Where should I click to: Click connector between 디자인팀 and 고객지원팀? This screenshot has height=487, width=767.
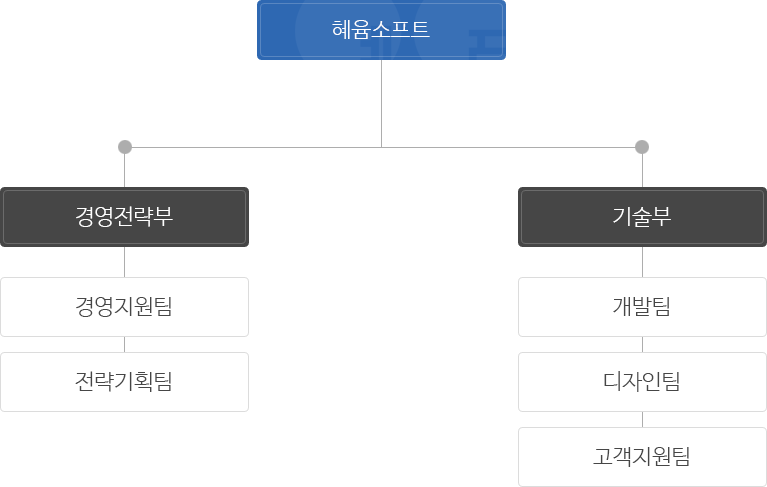point(642,419)
